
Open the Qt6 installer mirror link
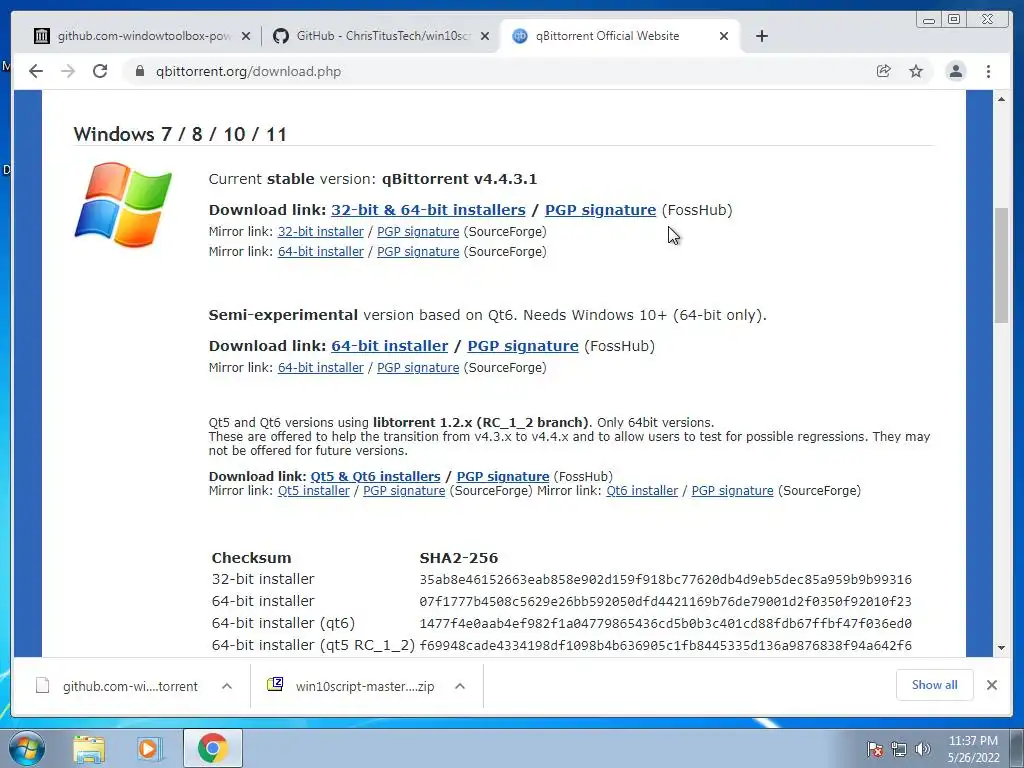[x=642, y=490]
